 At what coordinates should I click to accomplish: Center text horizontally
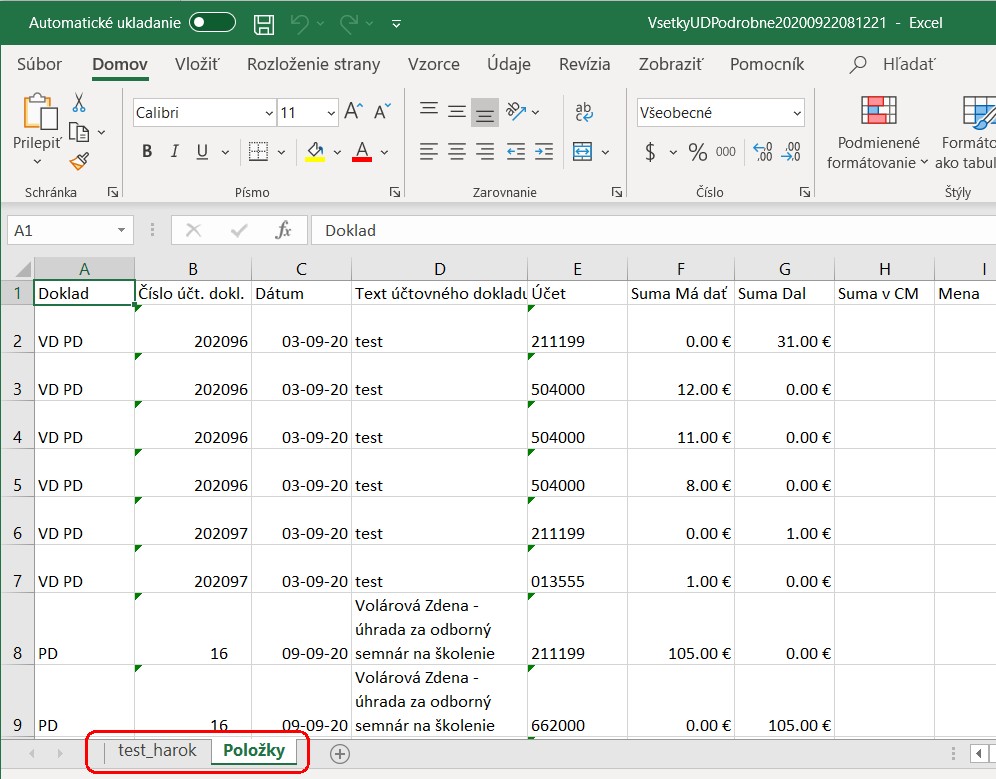click(457, 151)
